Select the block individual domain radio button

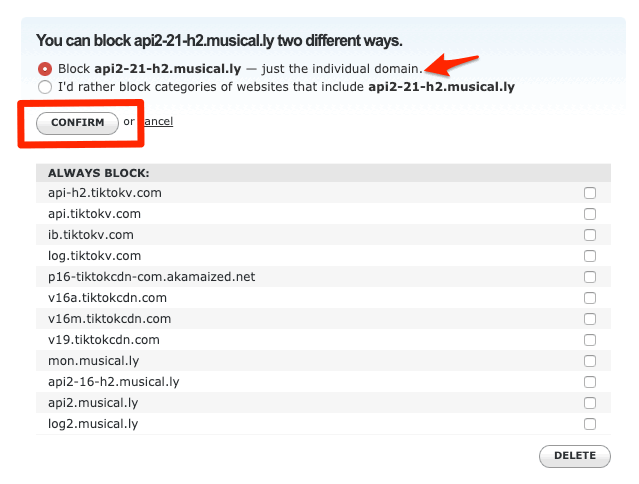[x=44, y=69]
